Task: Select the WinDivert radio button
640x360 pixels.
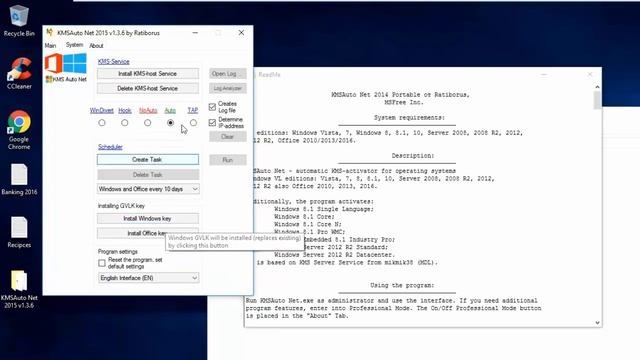Action: 102,122
